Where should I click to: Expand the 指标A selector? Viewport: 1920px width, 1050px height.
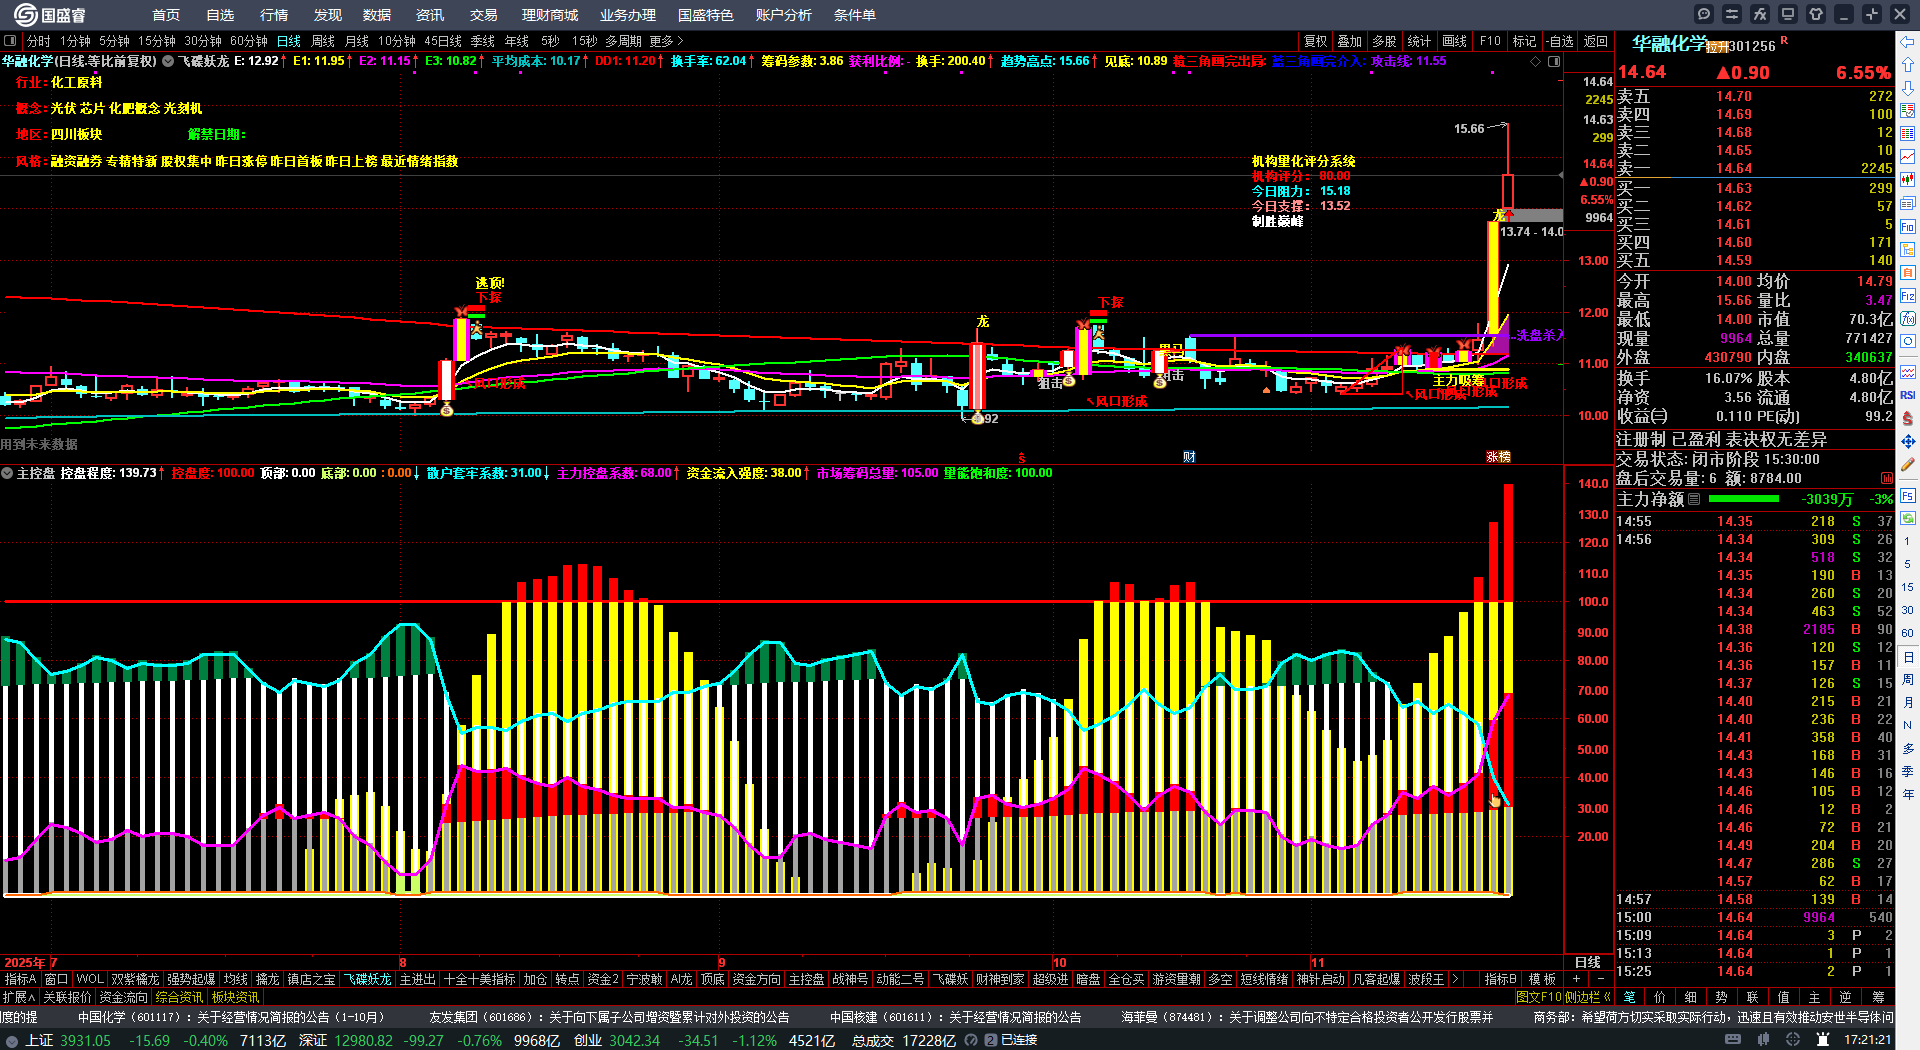(21, 979)
